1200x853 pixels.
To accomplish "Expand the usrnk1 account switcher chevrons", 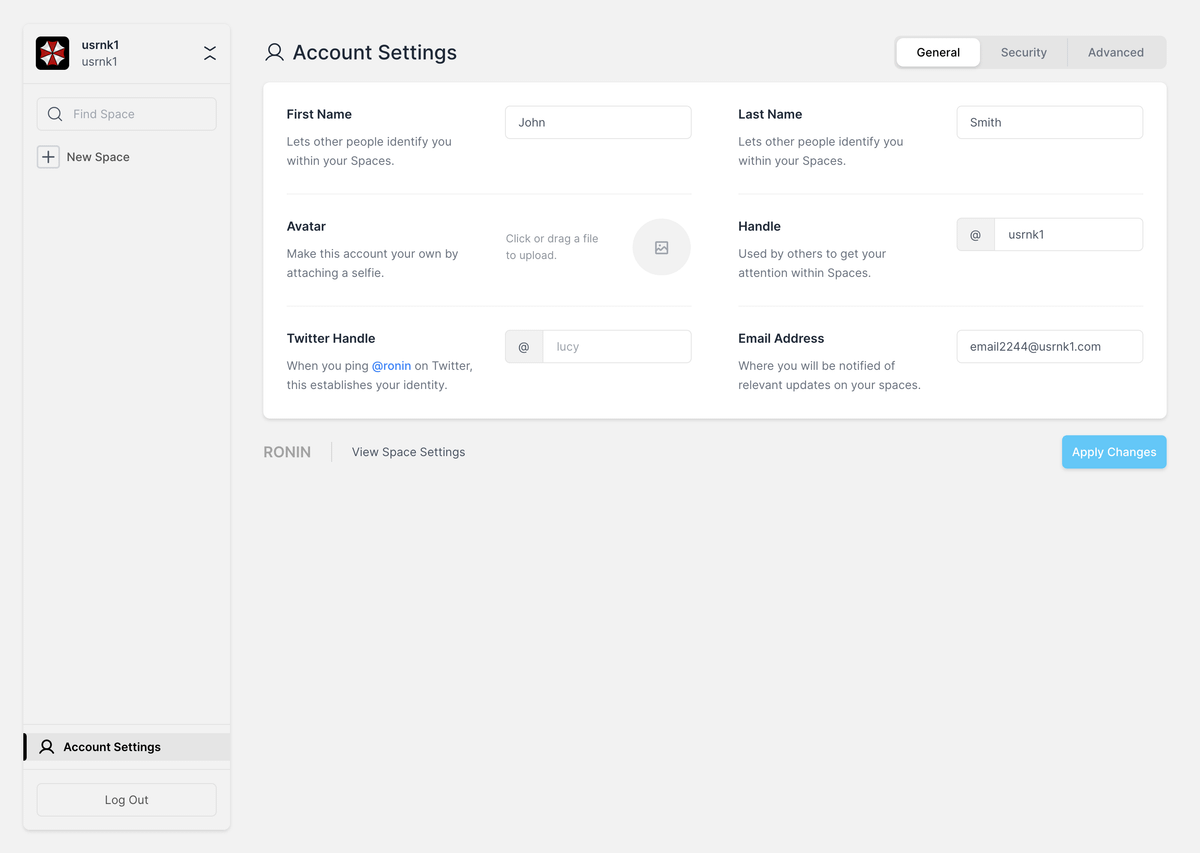I will pyautogui.click(x=210, y=53).
